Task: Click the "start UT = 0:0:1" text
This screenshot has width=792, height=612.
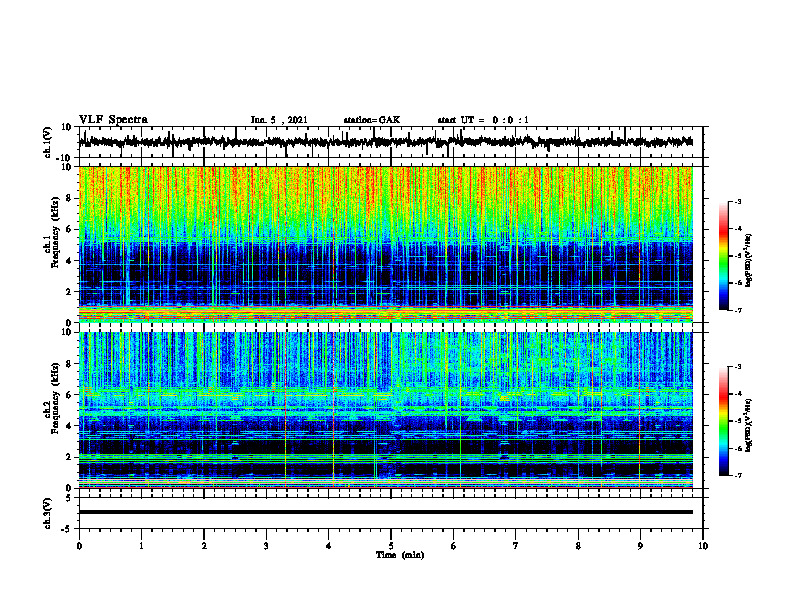Action: point(483,120)
